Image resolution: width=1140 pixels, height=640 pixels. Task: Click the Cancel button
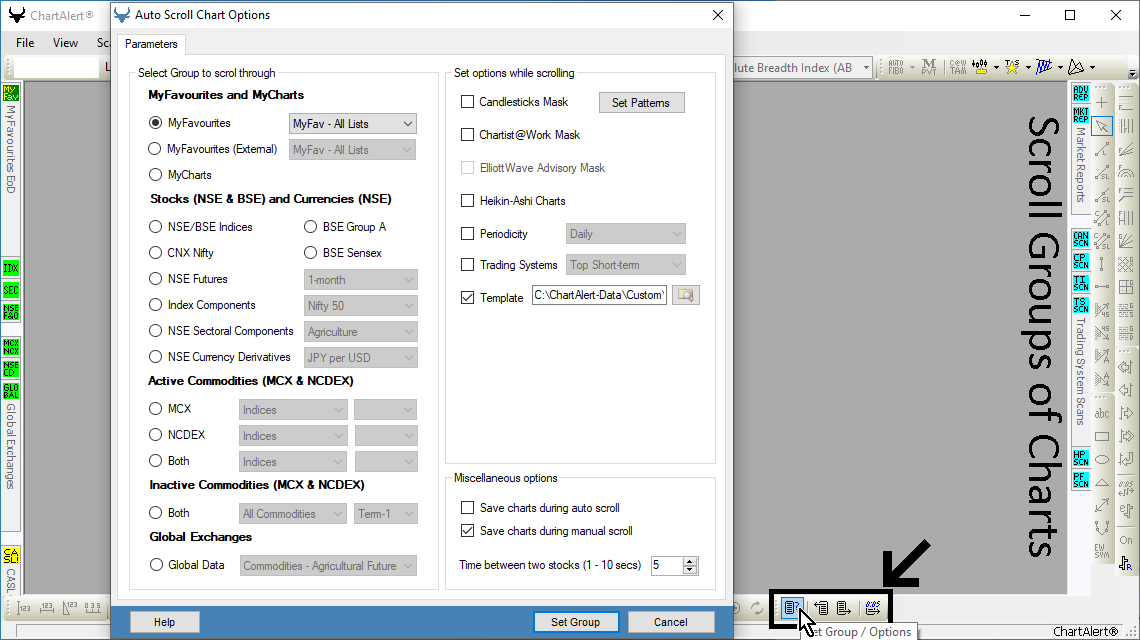670,622
